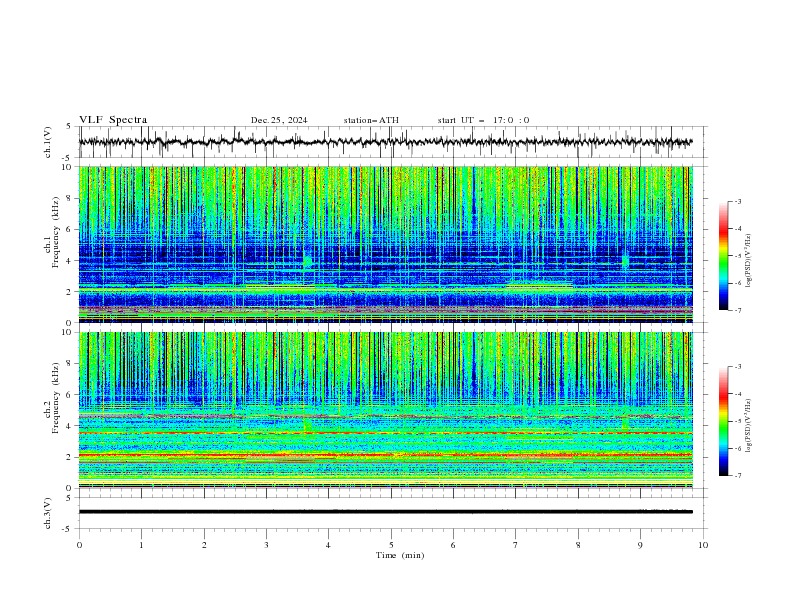Click '-7' on the lower colorbar scale
The image size is (792, 612).
click(738, 476)
